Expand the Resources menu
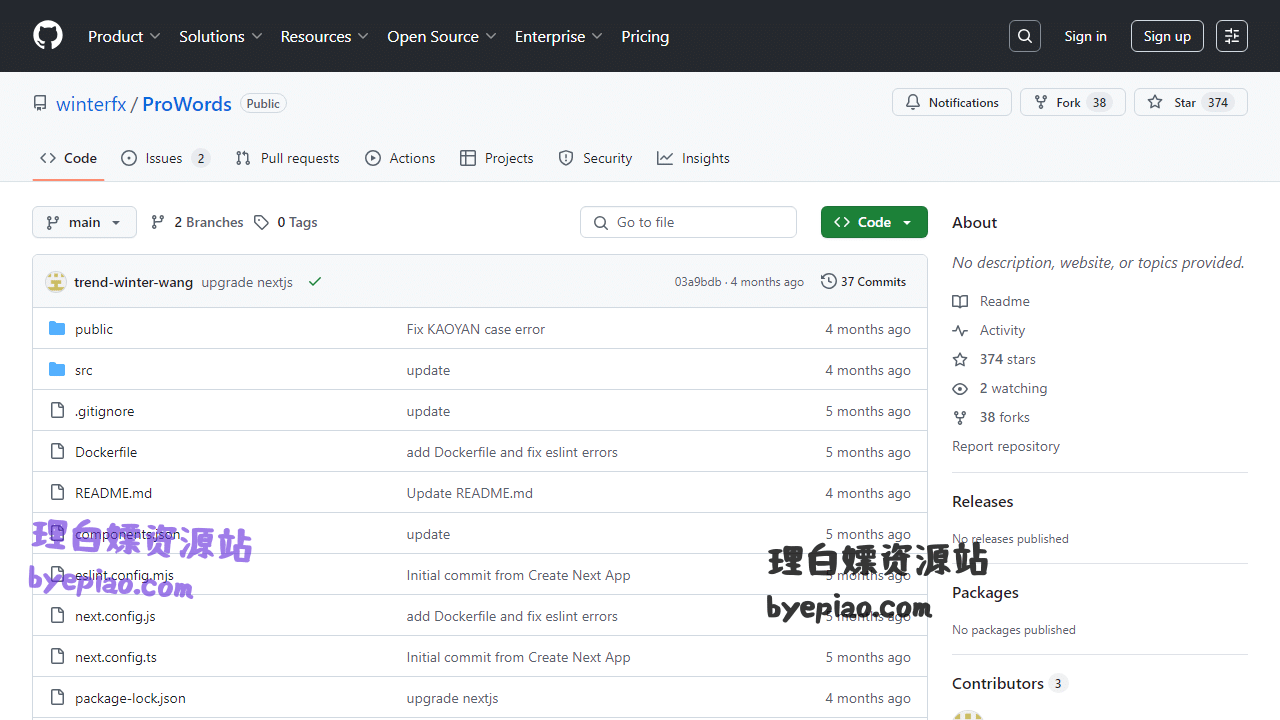1280x720 pixels. tap(325, 36)
